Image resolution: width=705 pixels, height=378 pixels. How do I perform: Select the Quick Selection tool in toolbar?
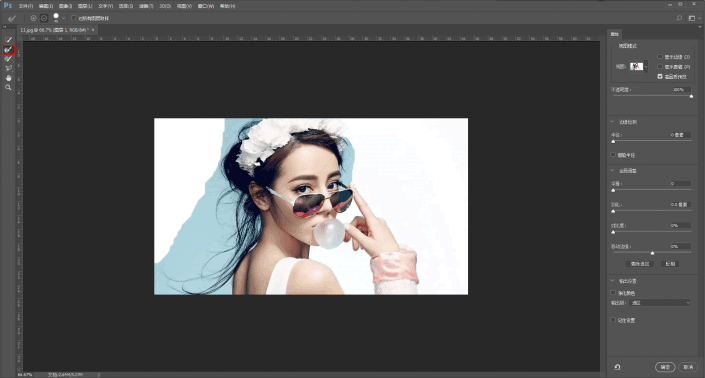tap(8, 40)
